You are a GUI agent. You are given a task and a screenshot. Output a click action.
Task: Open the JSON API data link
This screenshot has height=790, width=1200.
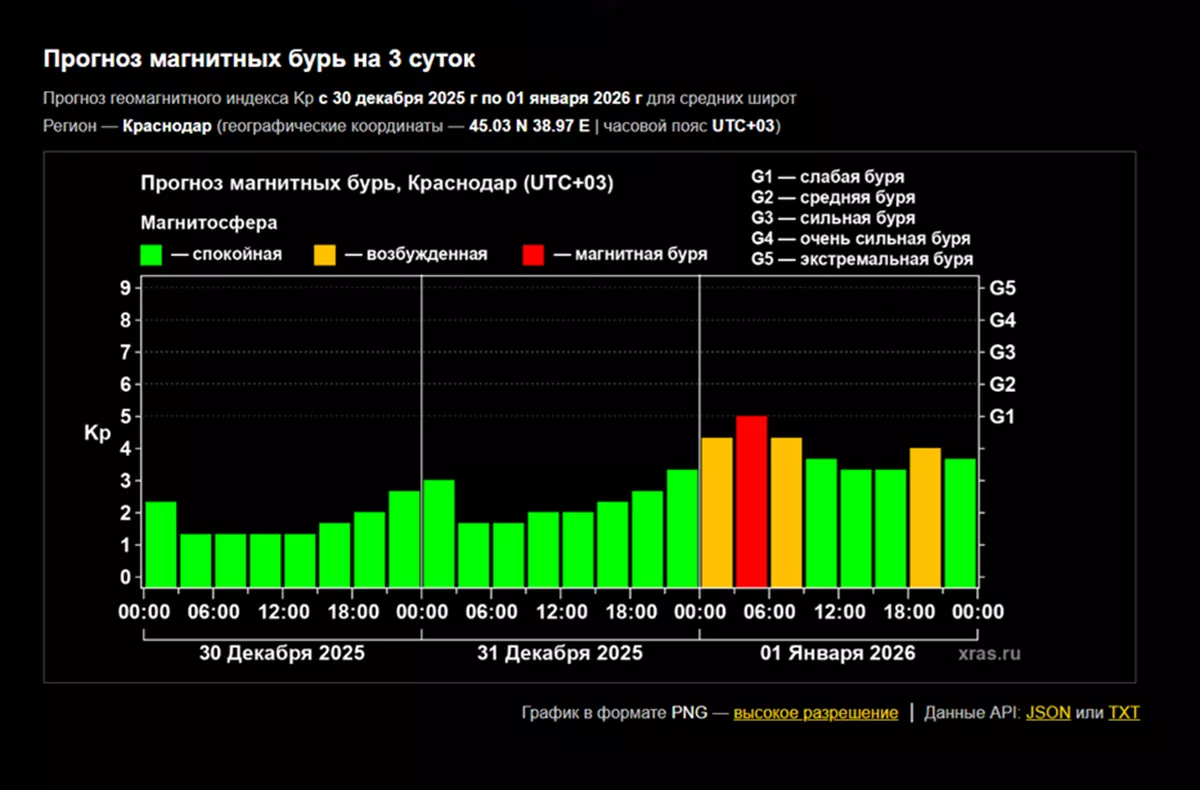(1048, 713)
